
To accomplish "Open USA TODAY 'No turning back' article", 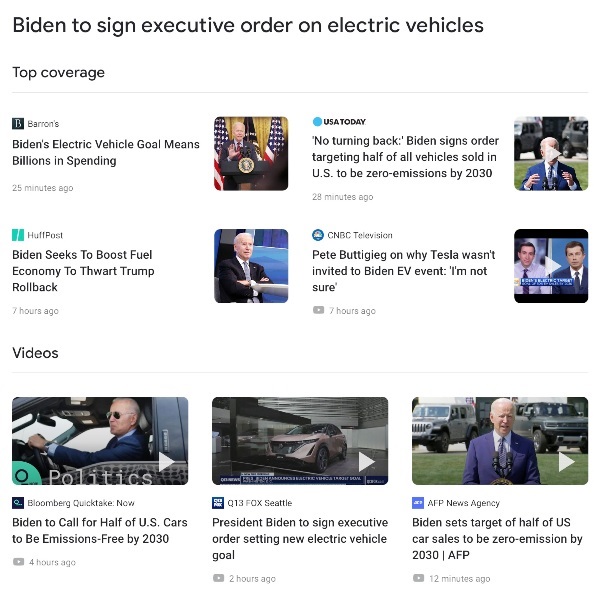I will click(x=405, y=157).
